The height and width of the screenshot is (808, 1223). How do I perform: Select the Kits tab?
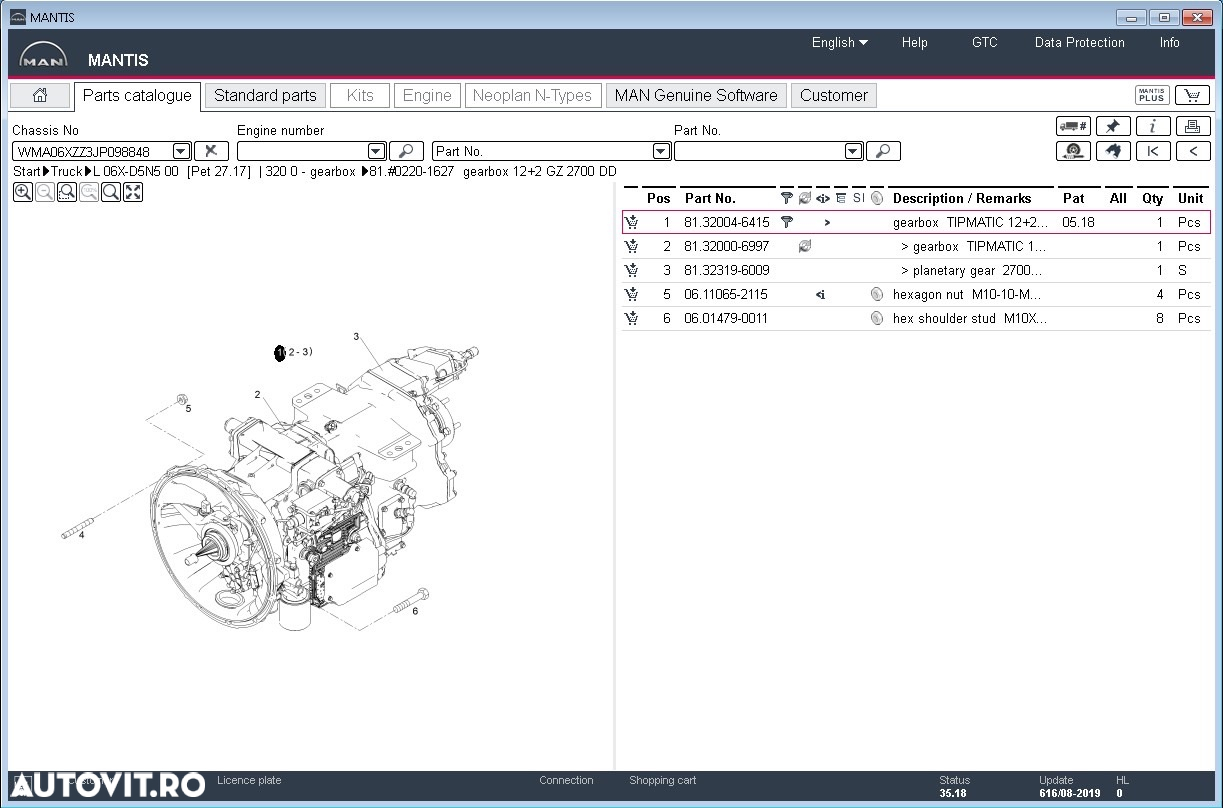pyautogui.click(x=360, y=96)
